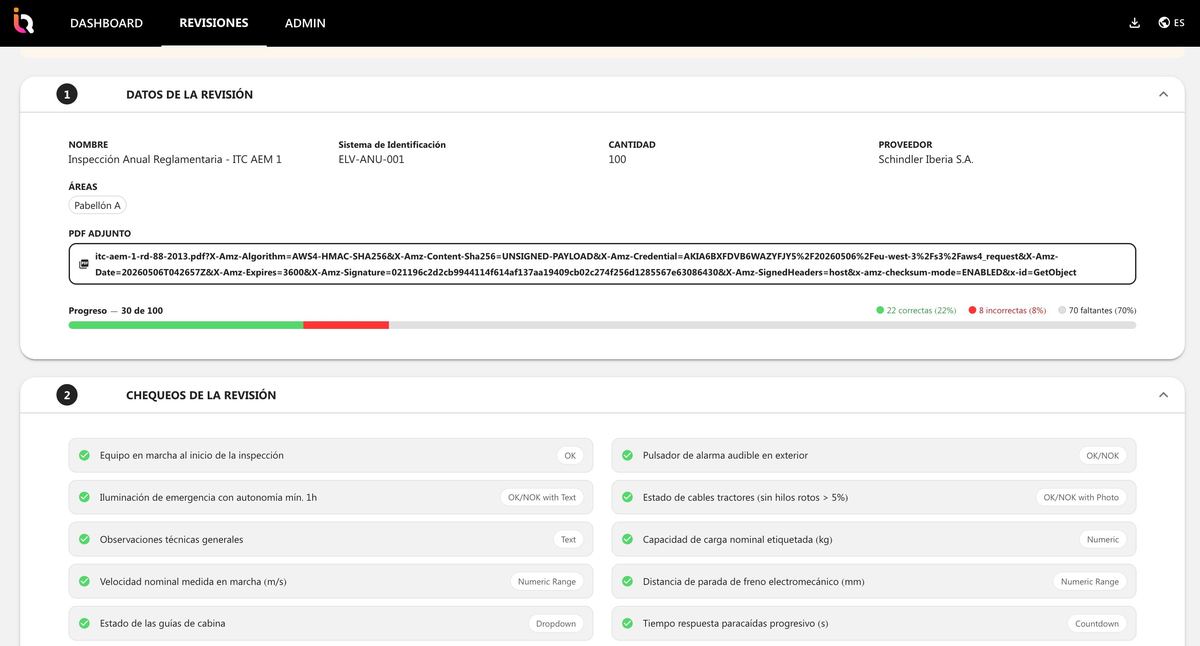Click the 22 correctas legend
The height and width of the screenshot is (646, 1200).
point(916,311)
